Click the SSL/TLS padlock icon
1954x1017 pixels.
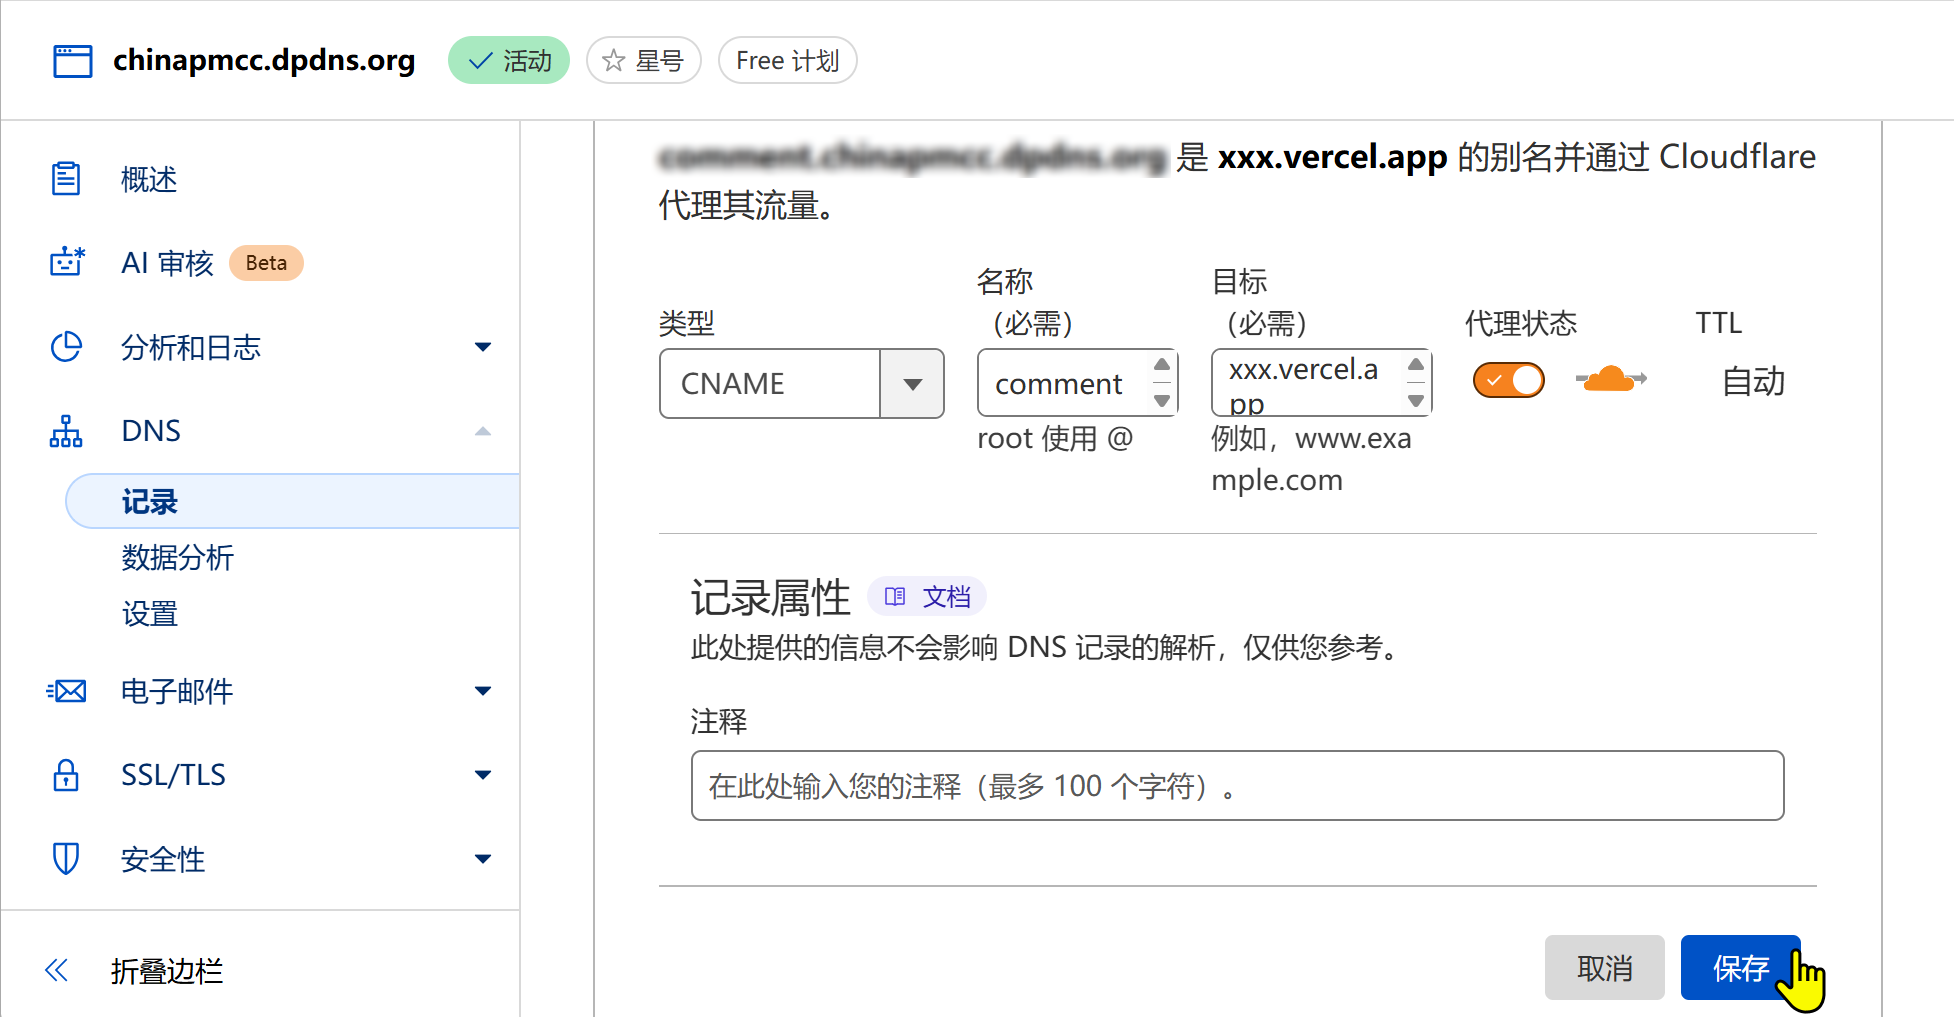pos(66,775)
